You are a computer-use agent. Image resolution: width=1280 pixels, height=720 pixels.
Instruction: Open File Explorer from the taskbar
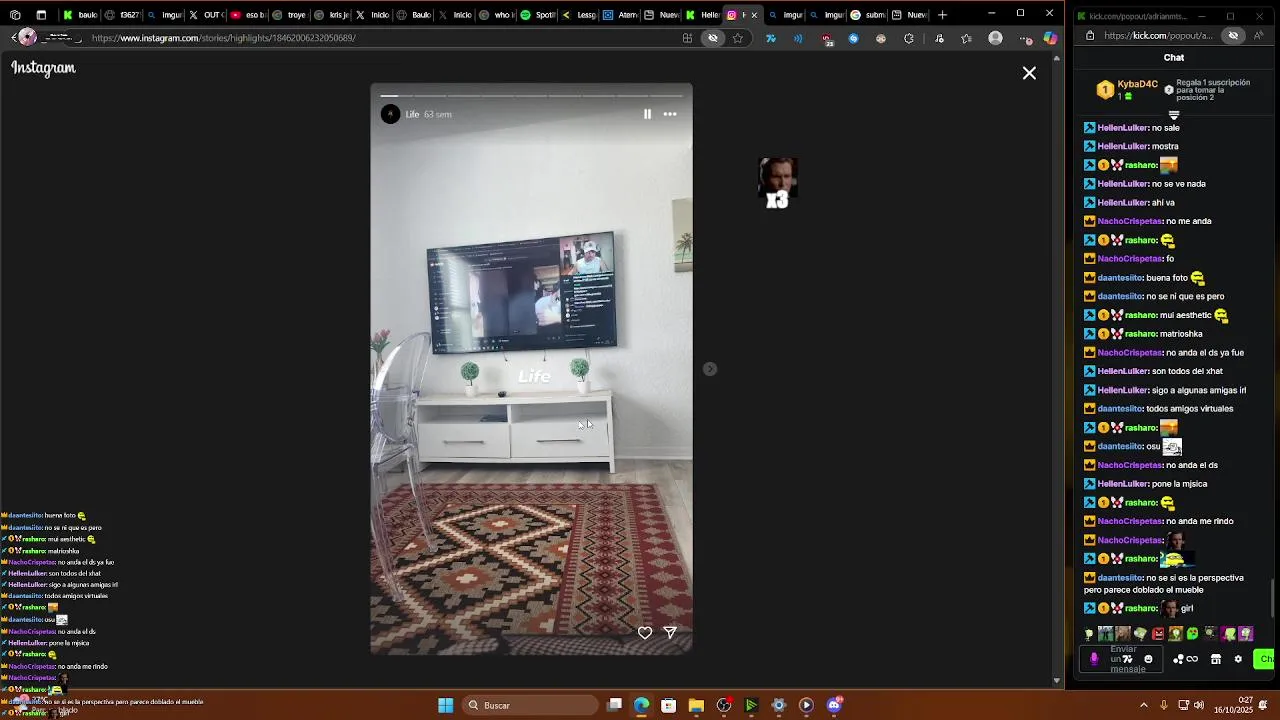click(696, 705)
